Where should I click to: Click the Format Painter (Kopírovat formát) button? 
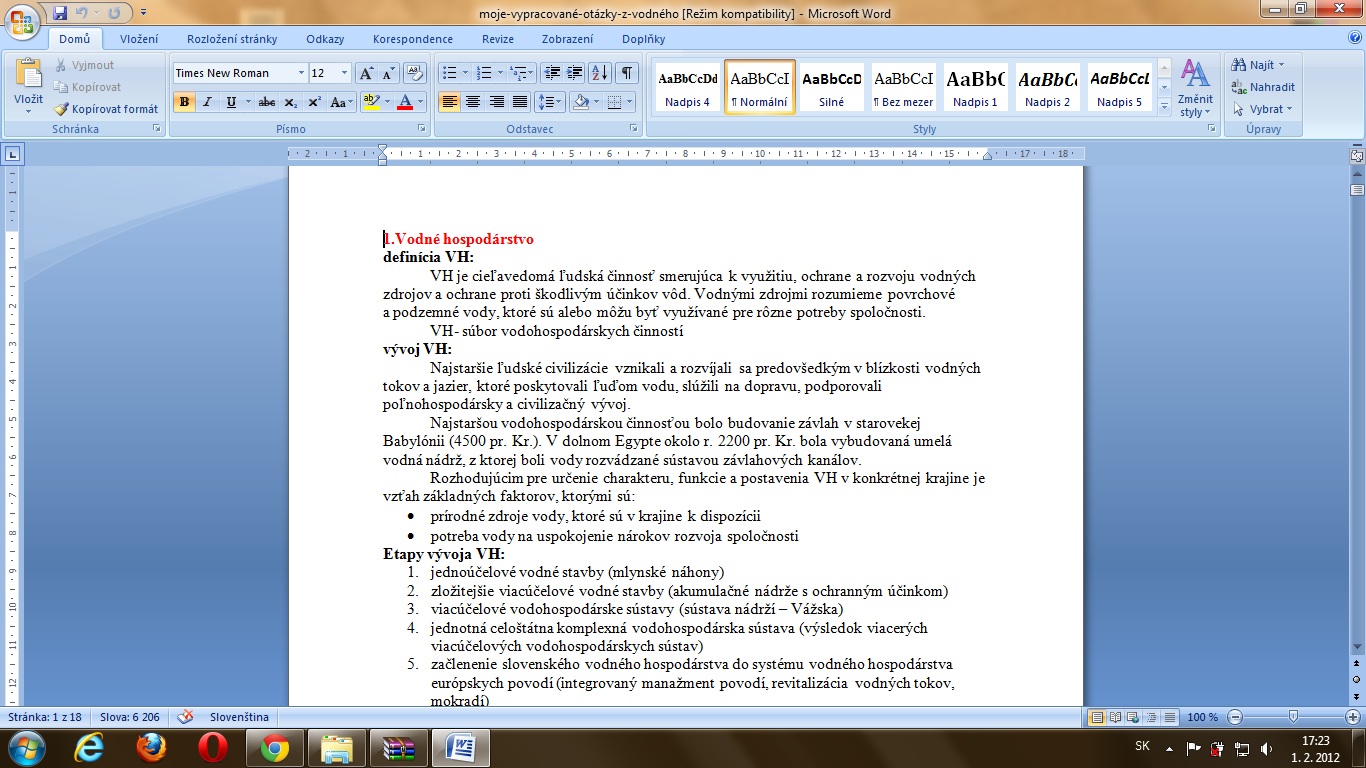[106, 109]
